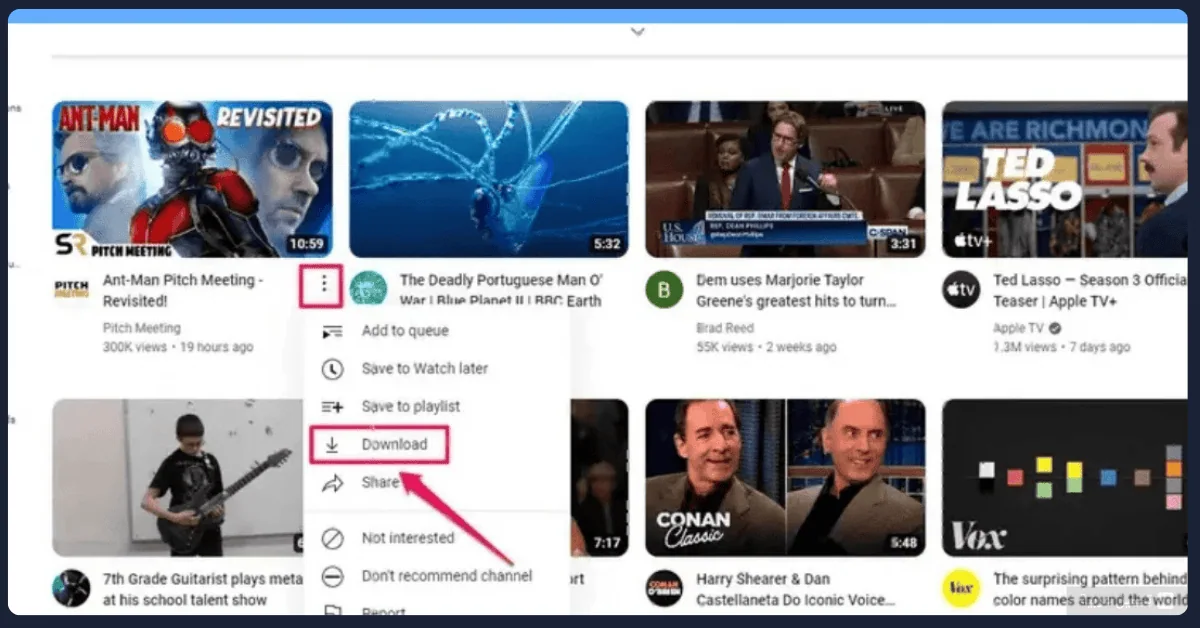This screenshot has height=628, width=1200.
Task: Click the Dem uses Marjorie Taylor Greene title
Action: (x=794, y=291)
